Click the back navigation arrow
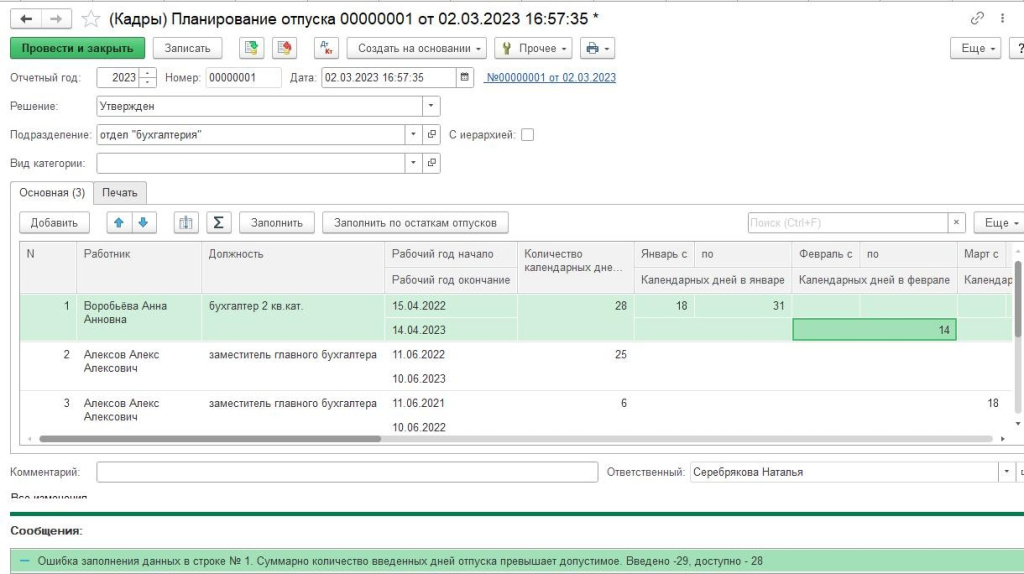Image resolution: width=1024 pixels, height=574 pixels. [x=26, y=18]
